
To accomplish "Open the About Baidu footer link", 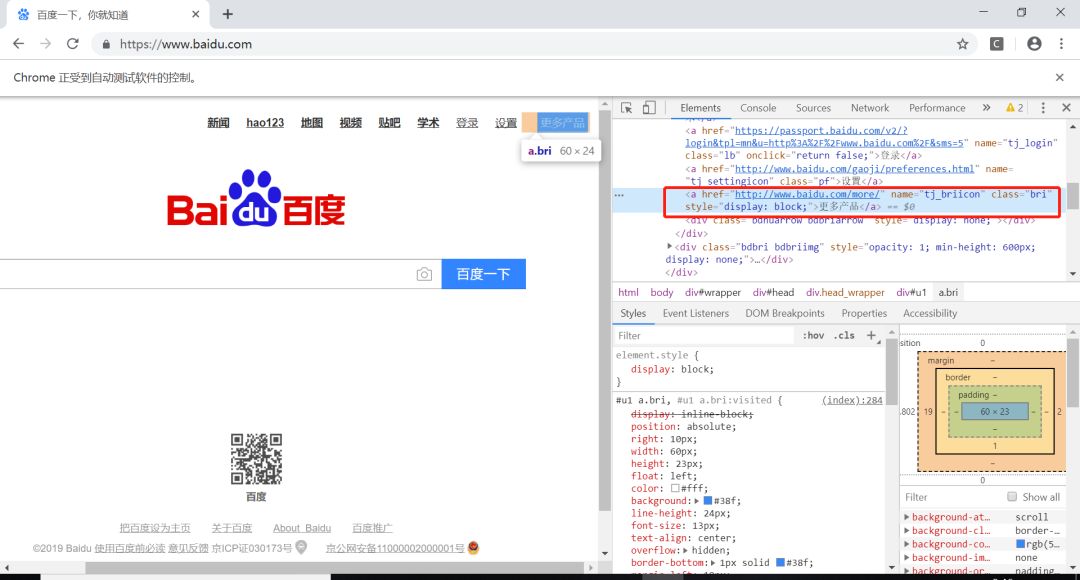I will (302, 528).
